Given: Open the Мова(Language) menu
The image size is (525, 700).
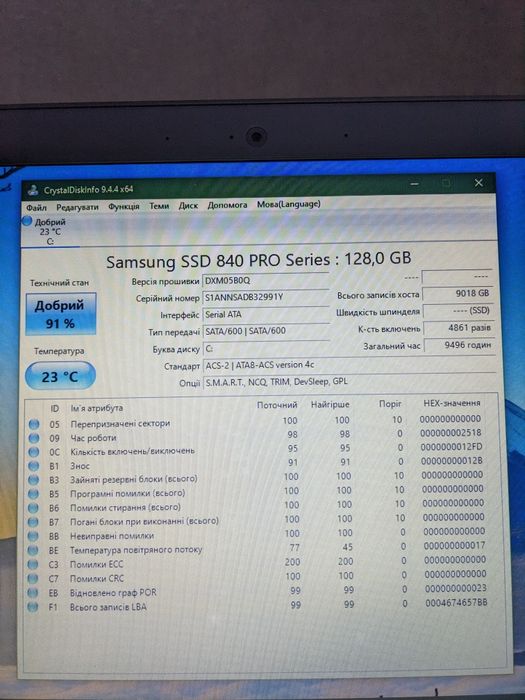Looking at the screenshot, I should 289,204.
